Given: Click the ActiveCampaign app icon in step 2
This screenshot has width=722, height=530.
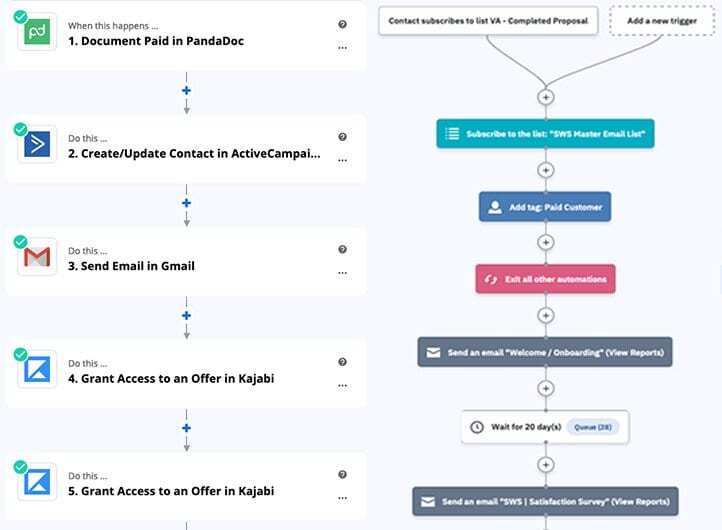Looking at the screenshot, I should [37, 144].
